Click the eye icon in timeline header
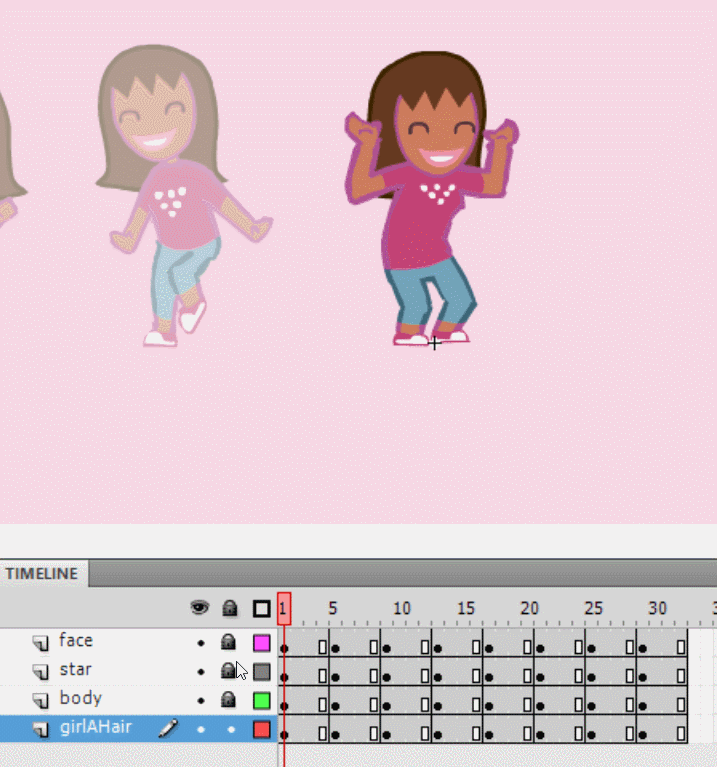The height and width of the screenshot is (767, 717). tap(200, 608)
